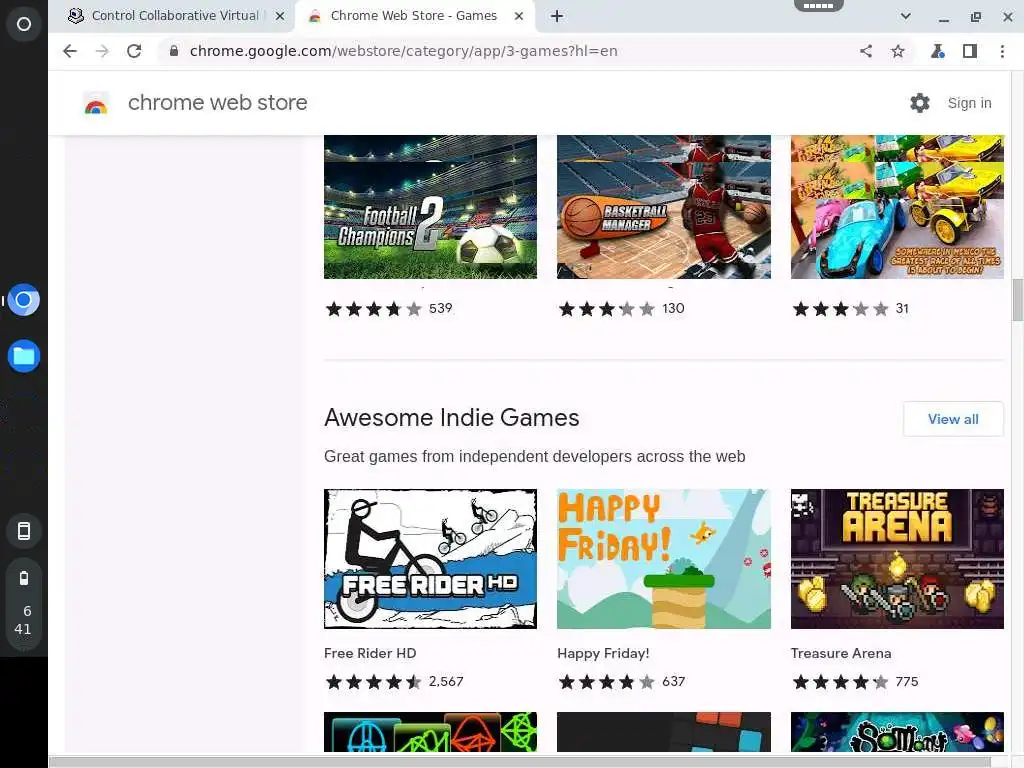Click View all for Awesome Indie Games
The width and height of the screenshot is (1024, 768).
point(953,419)
